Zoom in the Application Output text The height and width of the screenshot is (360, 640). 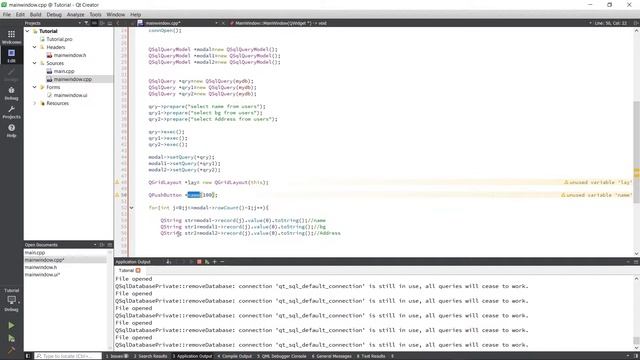tap(215, 262)
